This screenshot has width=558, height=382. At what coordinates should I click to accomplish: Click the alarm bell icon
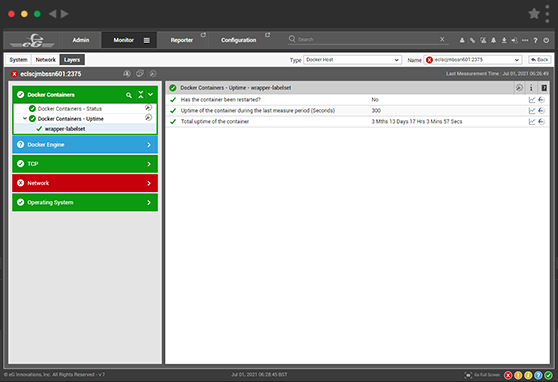[x=493, y=40]
